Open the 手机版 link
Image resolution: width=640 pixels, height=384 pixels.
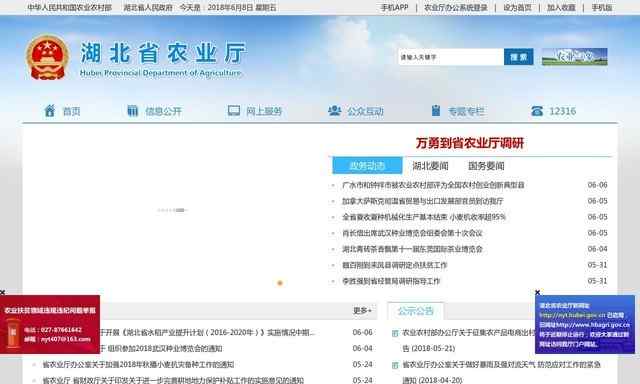(x=602, y=7)
